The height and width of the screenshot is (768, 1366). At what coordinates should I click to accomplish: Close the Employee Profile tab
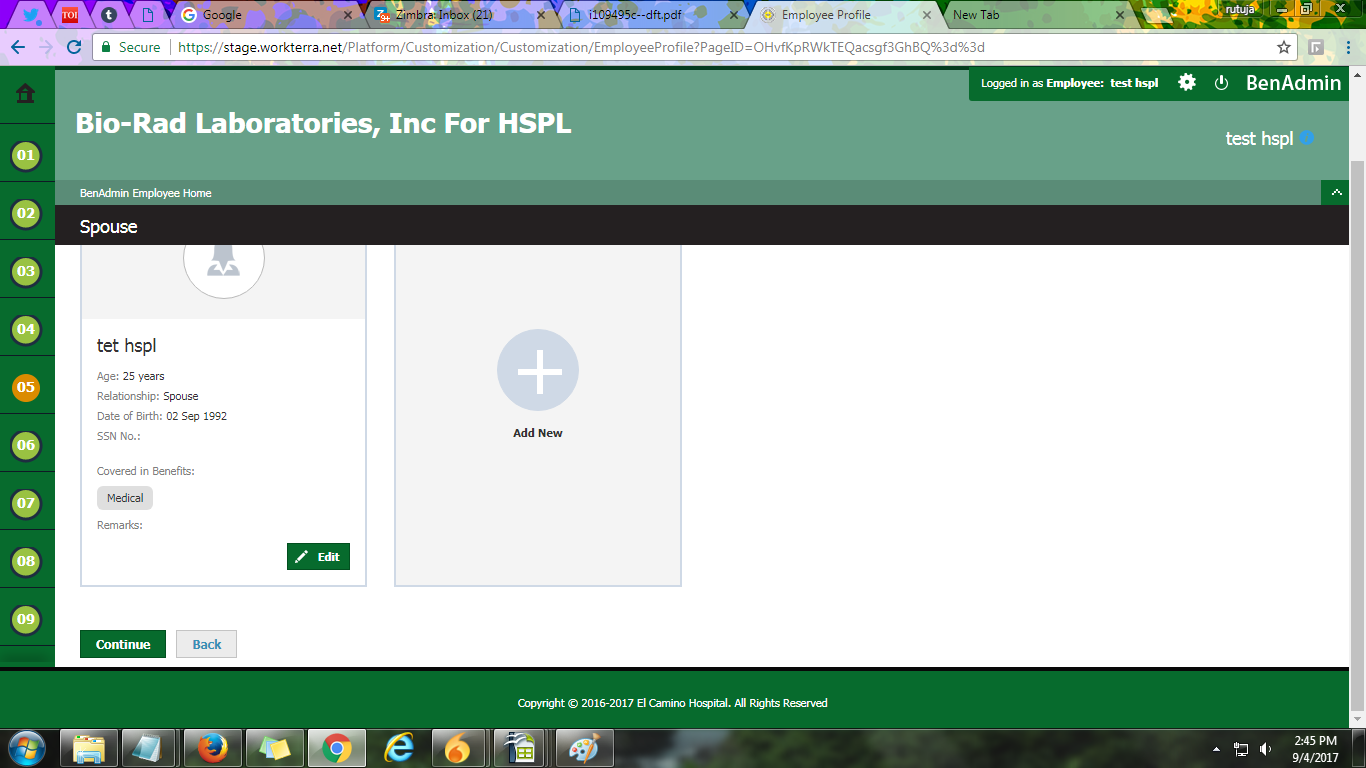tap(926, 15)
